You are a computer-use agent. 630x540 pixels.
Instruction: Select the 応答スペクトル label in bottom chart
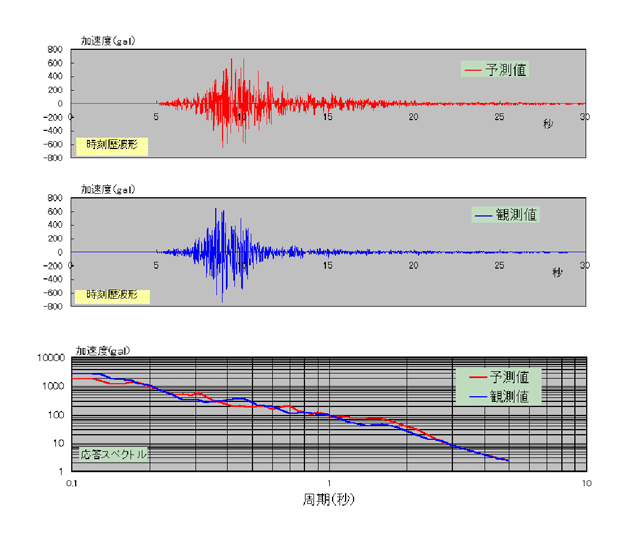point(114,453)
